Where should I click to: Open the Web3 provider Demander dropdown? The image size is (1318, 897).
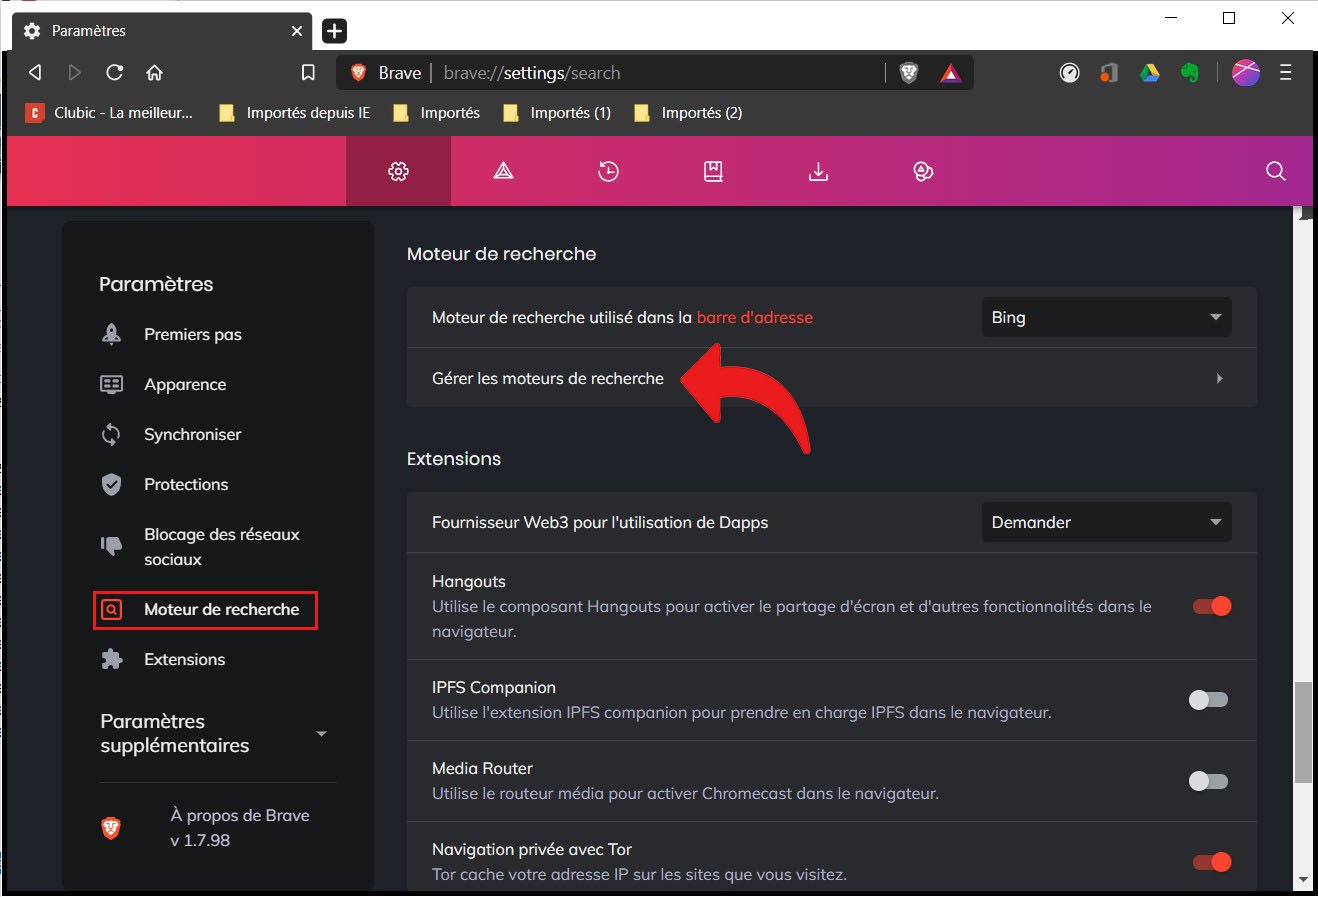point(1106,522)
